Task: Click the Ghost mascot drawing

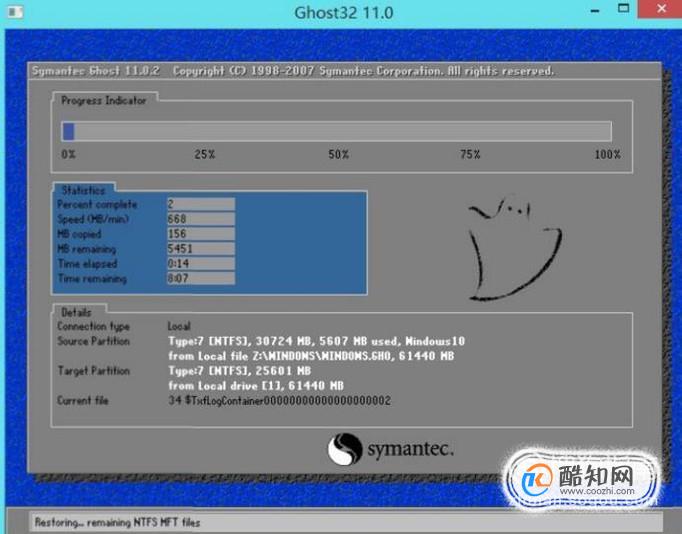Action: coord(515,248)
